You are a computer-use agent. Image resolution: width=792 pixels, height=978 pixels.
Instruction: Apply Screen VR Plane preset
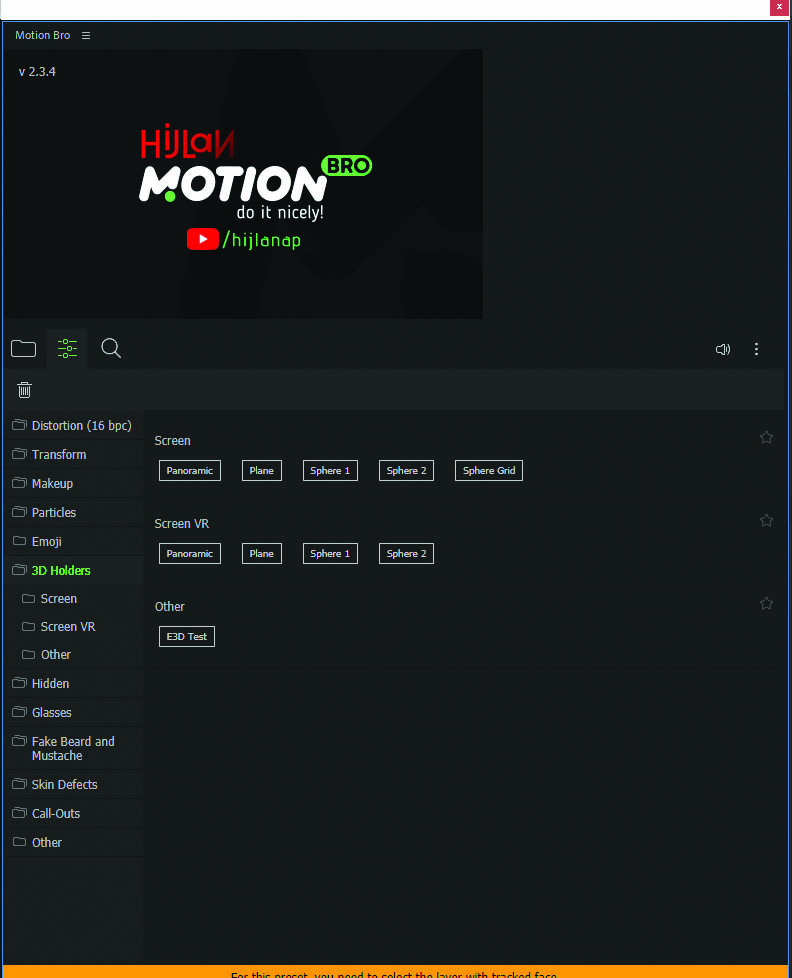click(261, 553)
